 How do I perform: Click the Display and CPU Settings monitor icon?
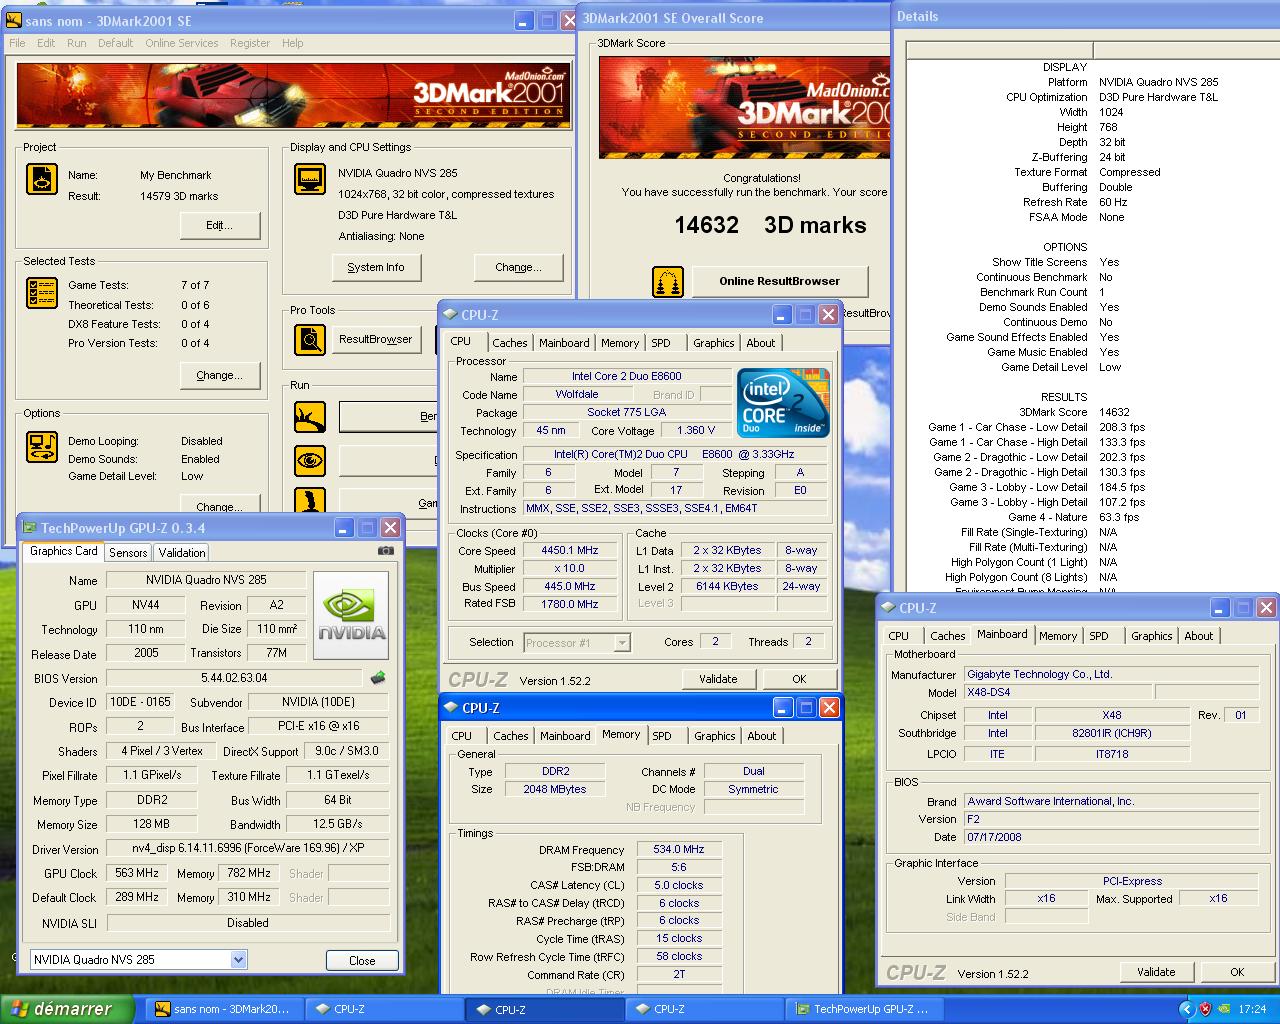[310, 179]
